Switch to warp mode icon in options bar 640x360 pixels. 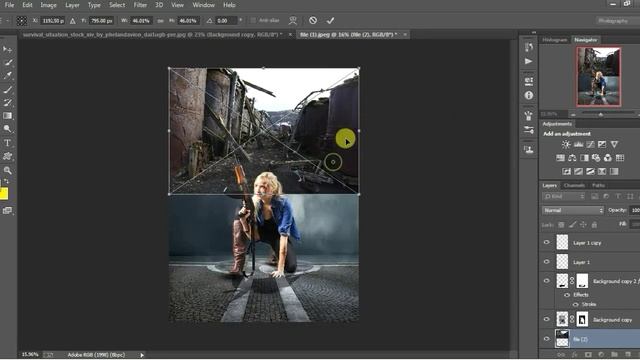[x=293, y=20]
